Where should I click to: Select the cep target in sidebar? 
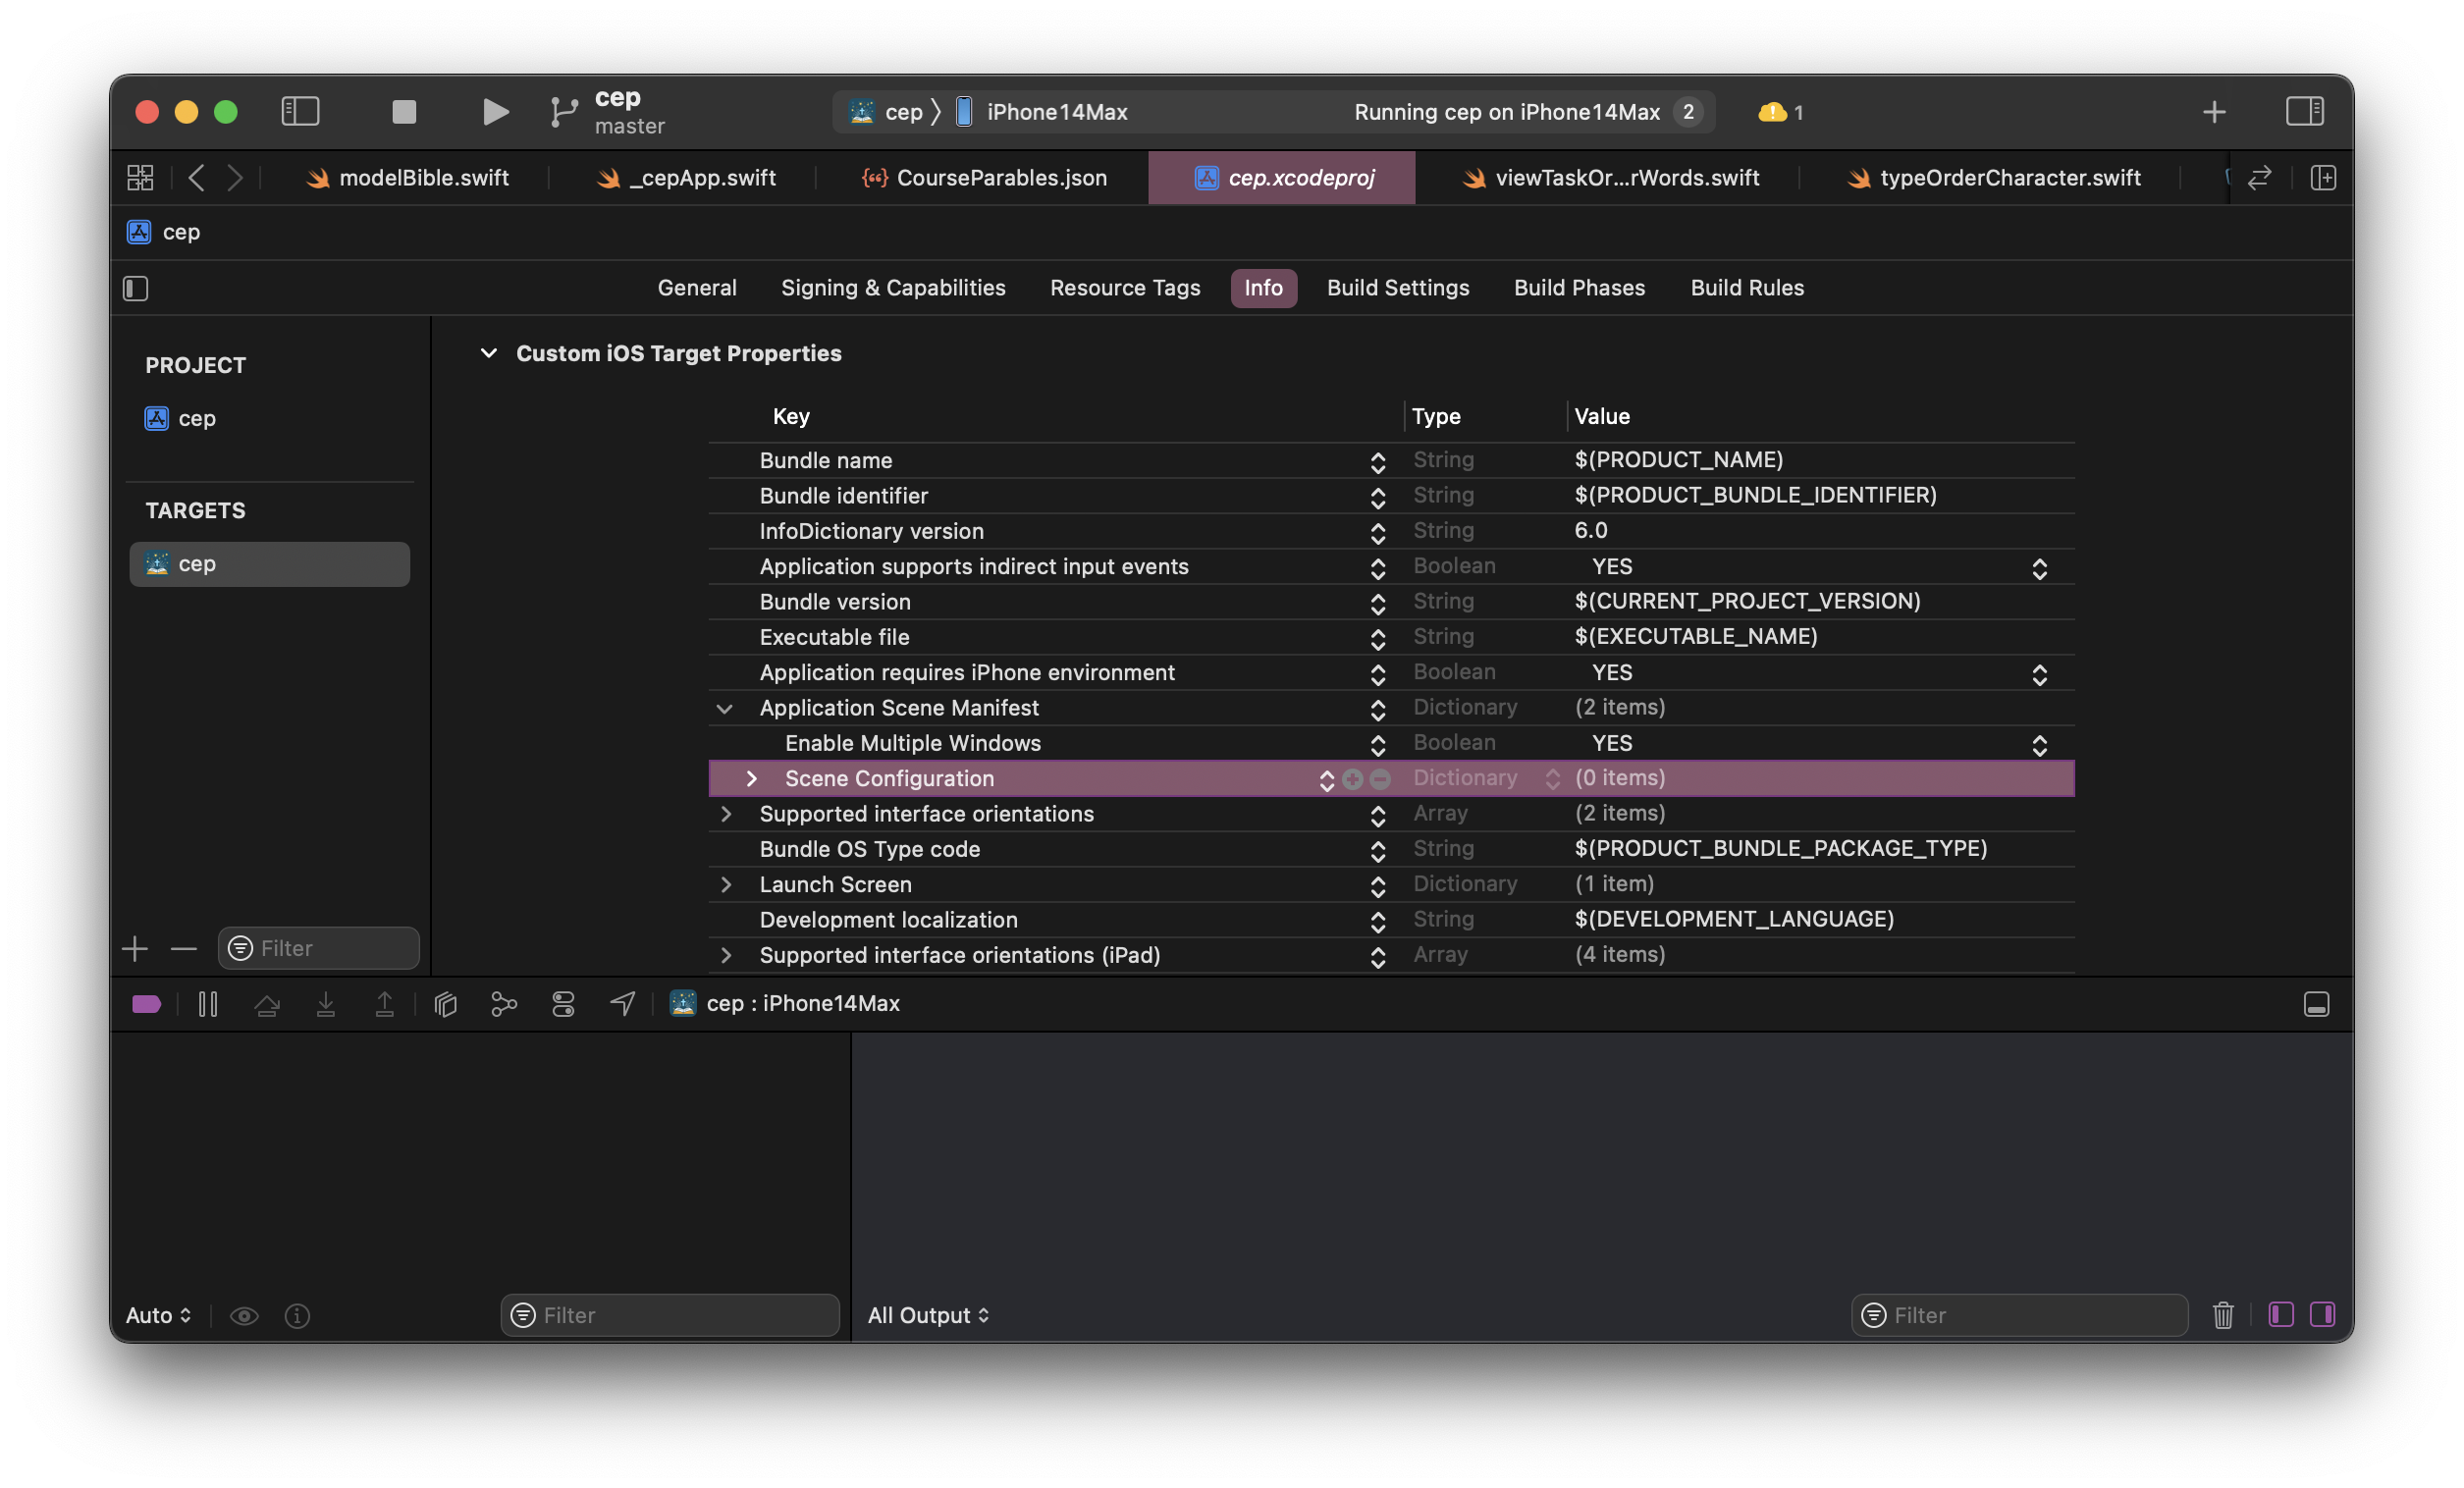click(x=270, y=564)
